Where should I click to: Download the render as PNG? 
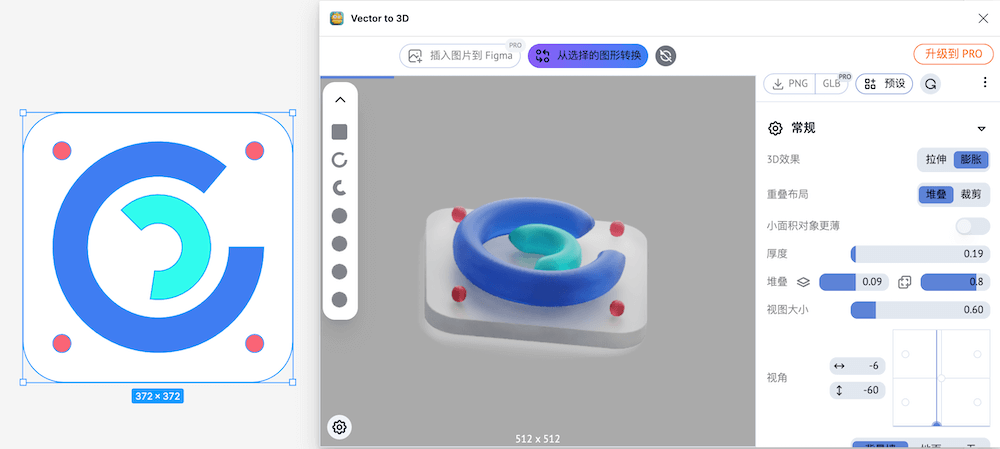tap(790, 84)
